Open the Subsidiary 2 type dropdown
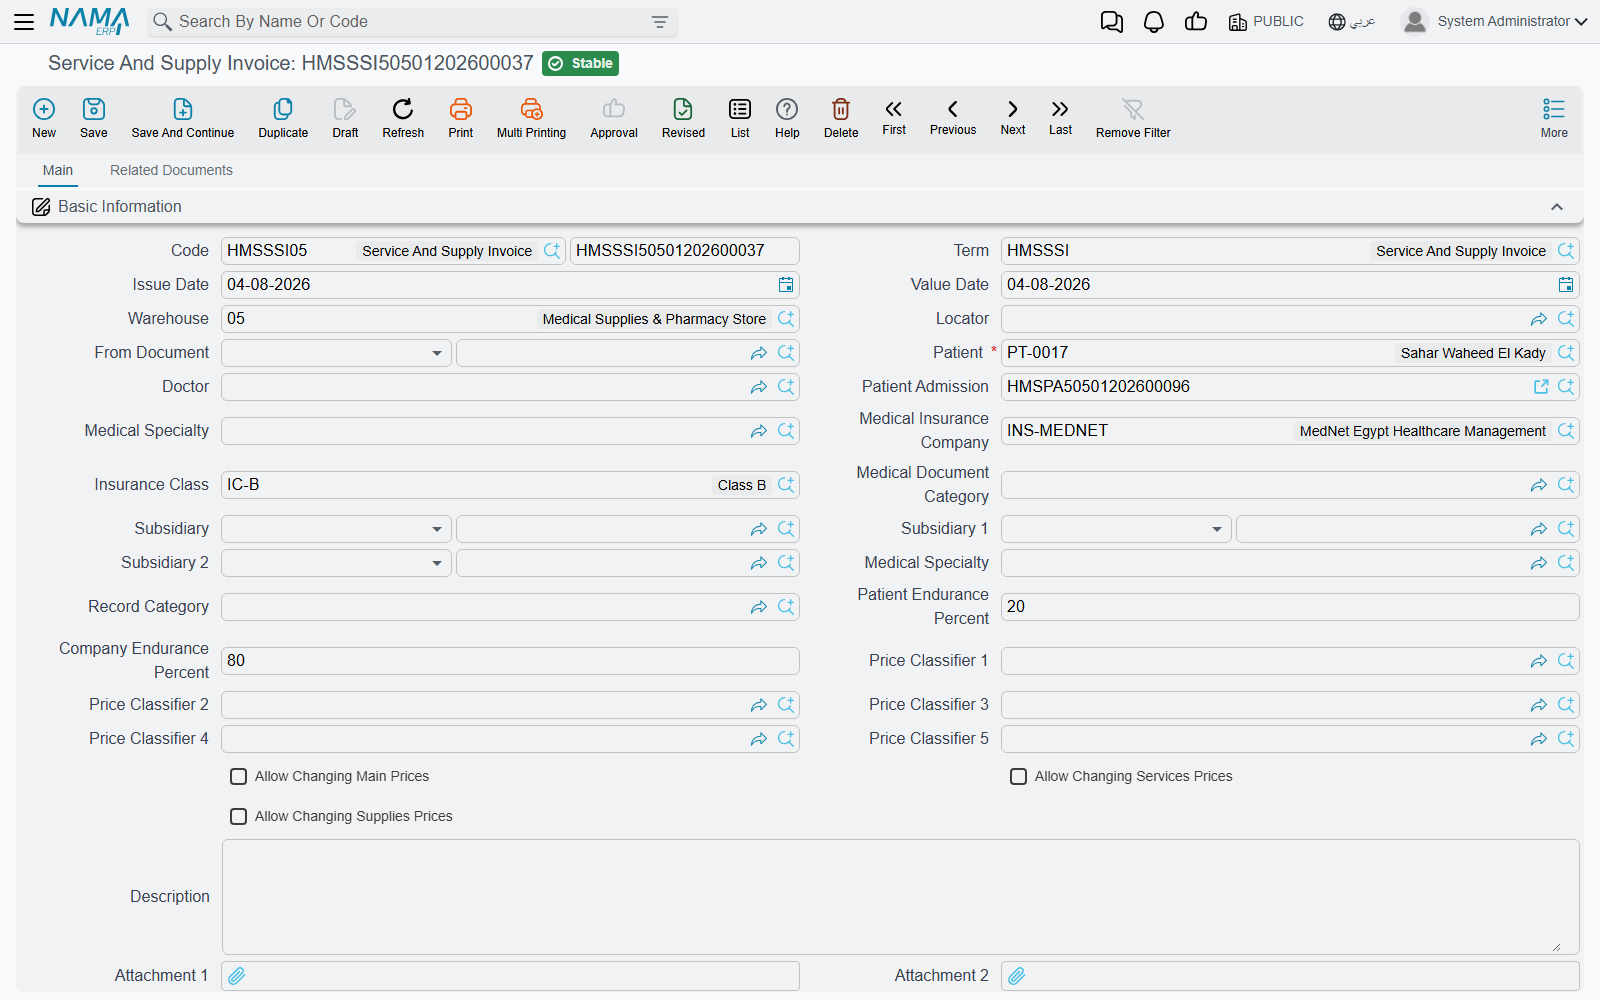 coord(437,563)
